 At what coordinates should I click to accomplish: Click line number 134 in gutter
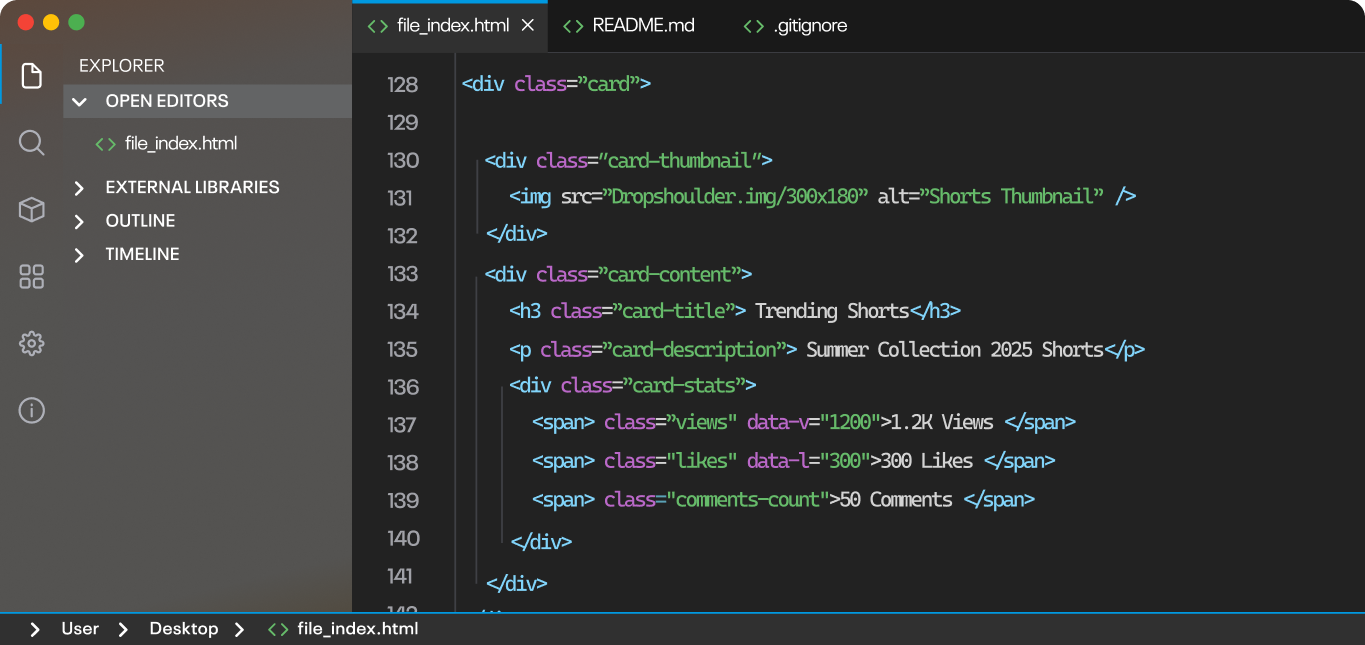pos(402,312)
